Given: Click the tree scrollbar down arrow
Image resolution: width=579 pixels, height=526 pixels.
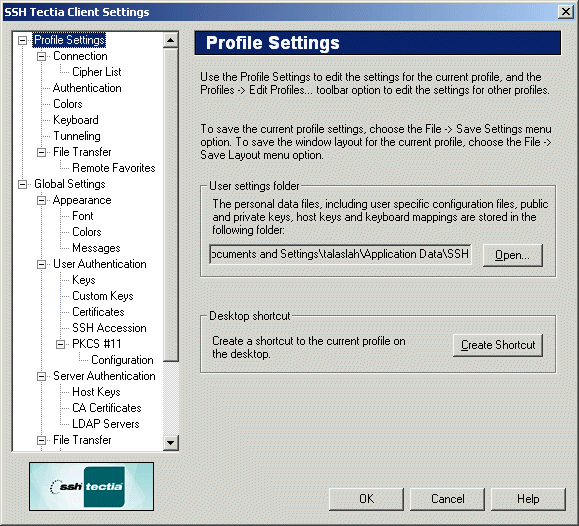Looking at the screenshot, I should (171, 442).
